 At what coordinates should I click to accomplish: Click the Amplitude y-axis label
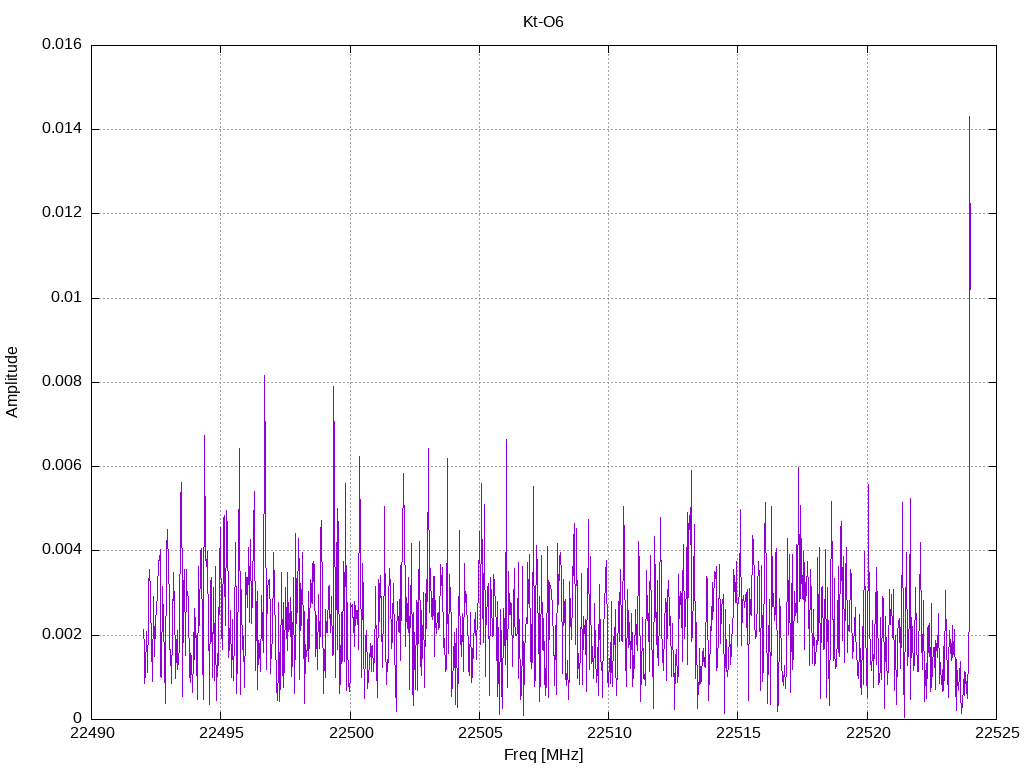[x=12, y=381]
